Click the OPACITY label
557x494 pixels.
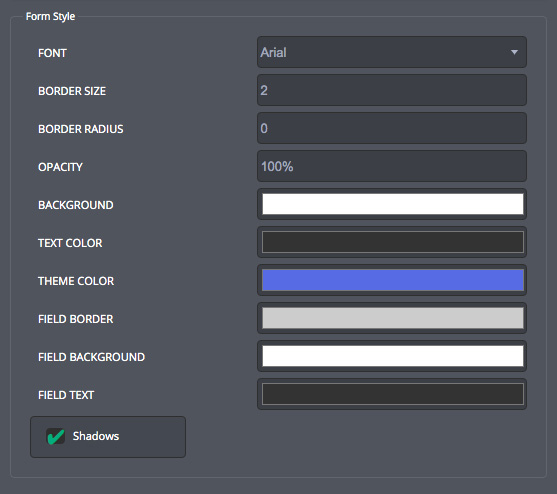[x=60, y=167]
